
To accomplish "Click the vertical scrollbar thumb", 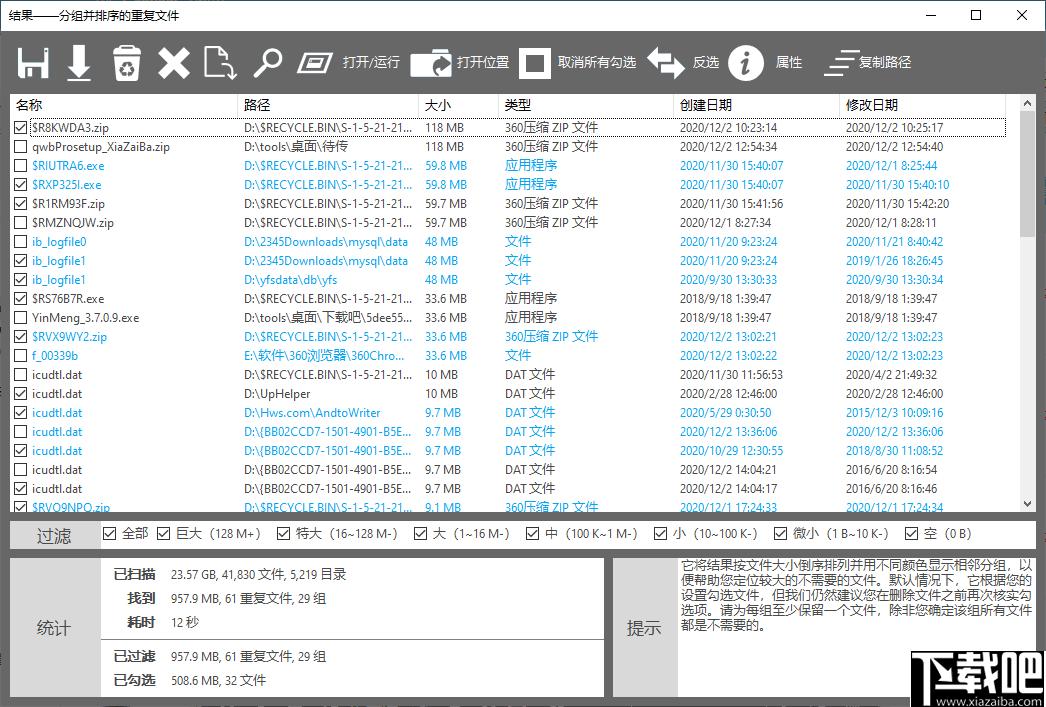I will coord(1028,174).
